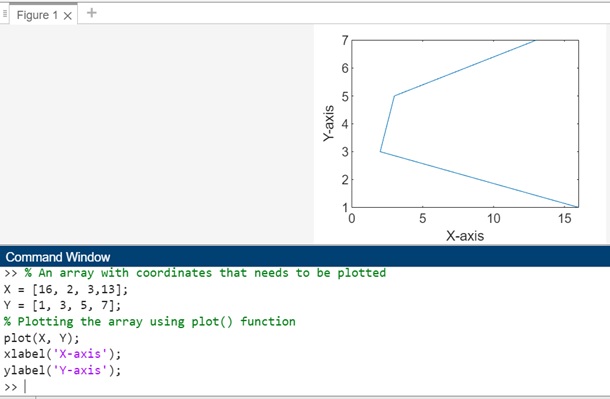Click the Command Window title bar
This screenshot has height=399, width=610.
coord(305,257)
